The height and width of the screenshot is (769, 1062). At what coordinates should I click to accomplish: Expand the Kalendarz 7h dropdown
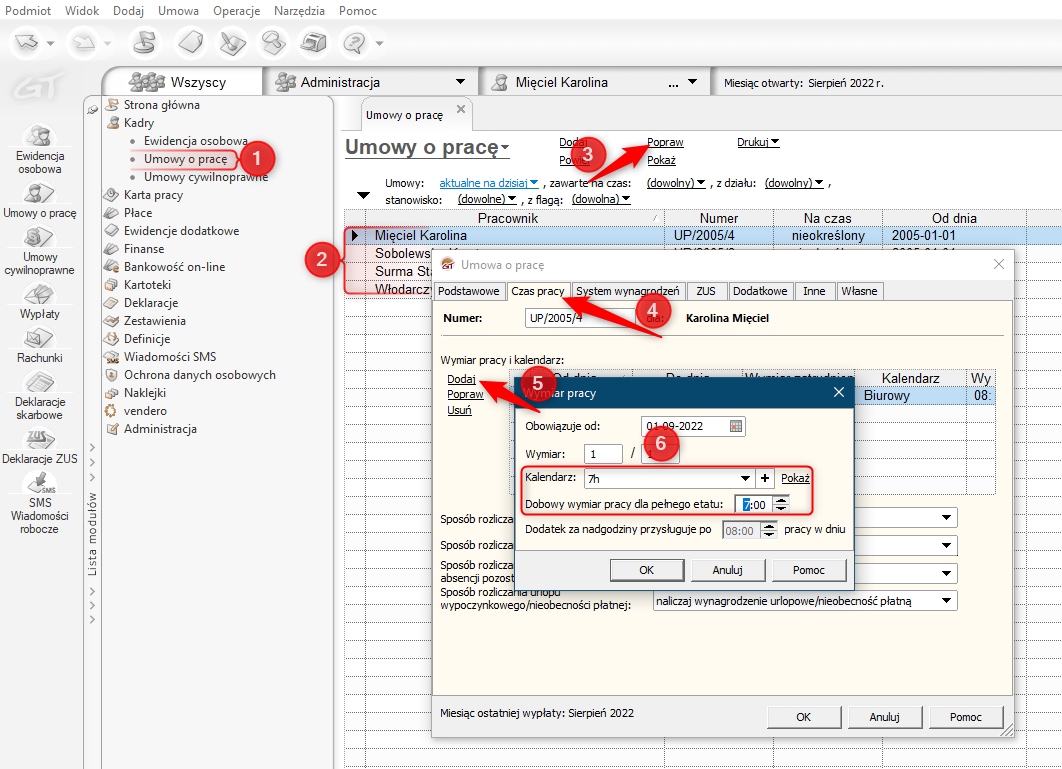[x=745, y=479]
